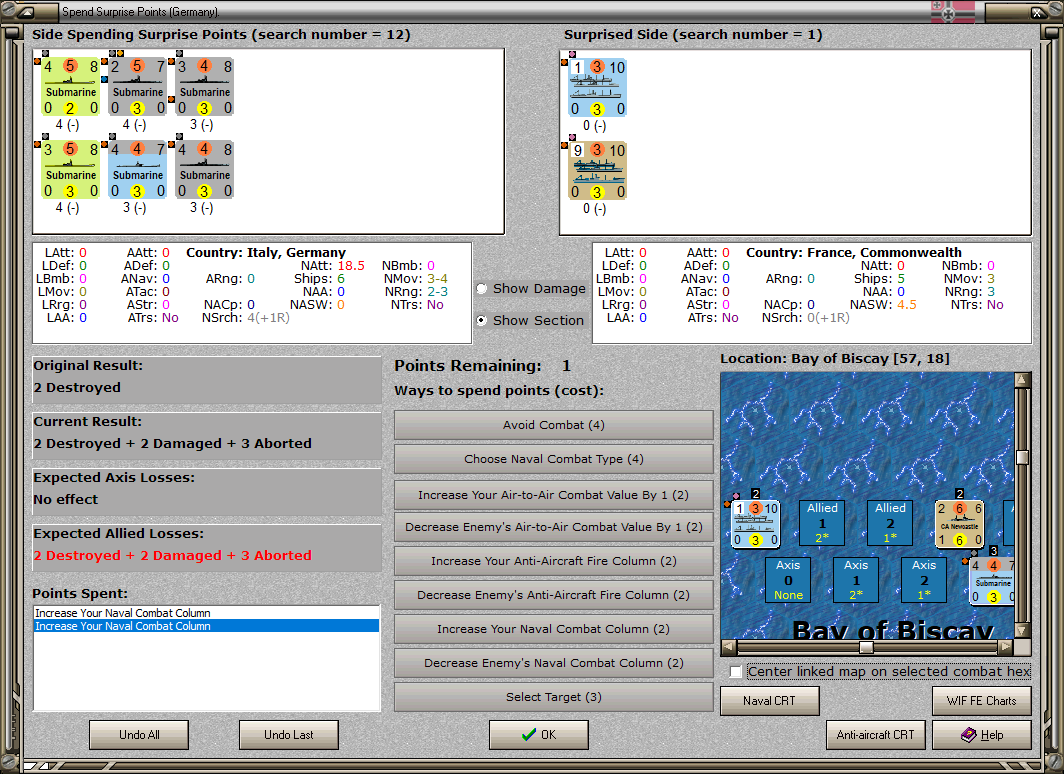Image resolution: width=1064 pixels, height=774 pixels.
Task: Select the tan convoy counter 9-3-10
Action: 598,170
